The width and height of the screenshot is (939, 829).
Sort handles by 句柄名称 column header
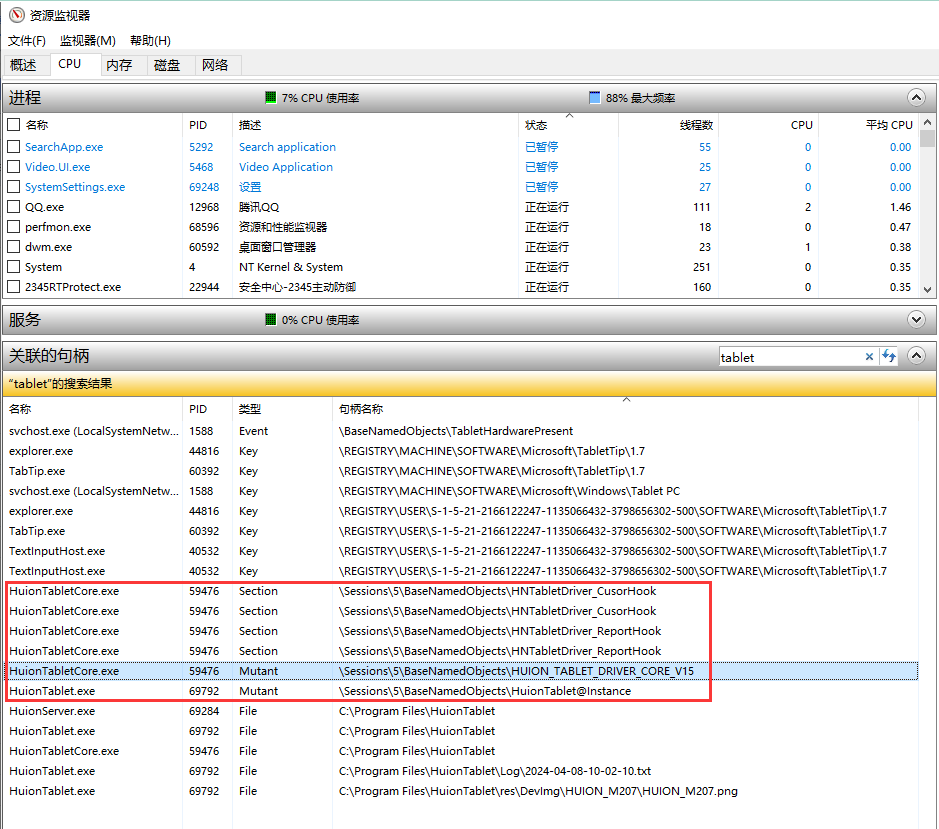[x=625, y=409]
